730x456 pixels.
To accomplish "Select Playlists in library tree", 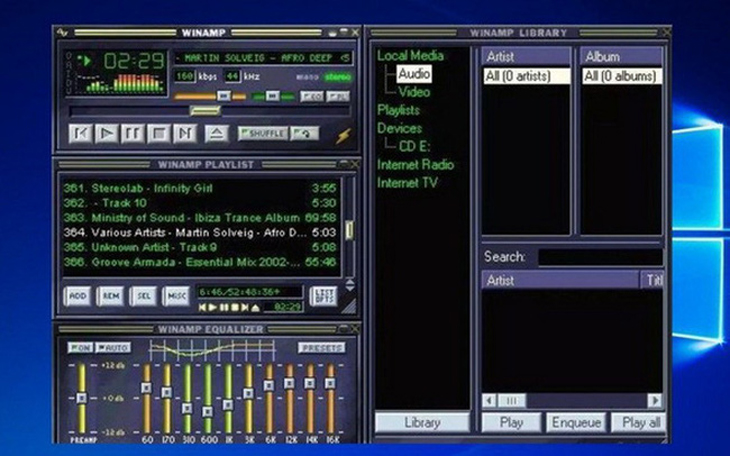I will pyautogui.click(x=398, y=110).
